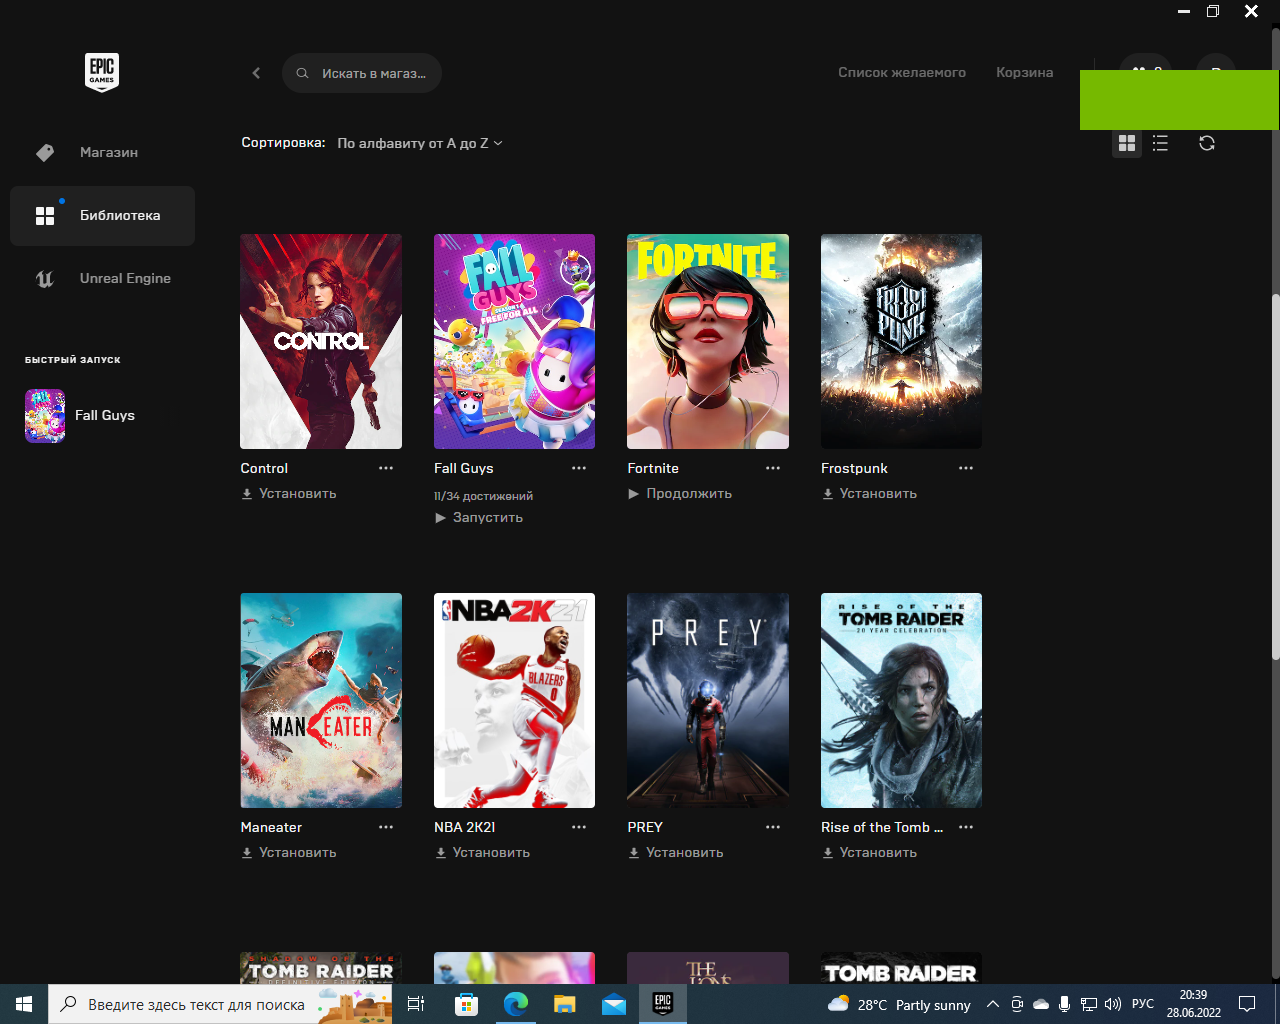The width and height of the screenshot is (1280, 1024).
Task: Open Windows Start menu
Action: click(24, 1004)
